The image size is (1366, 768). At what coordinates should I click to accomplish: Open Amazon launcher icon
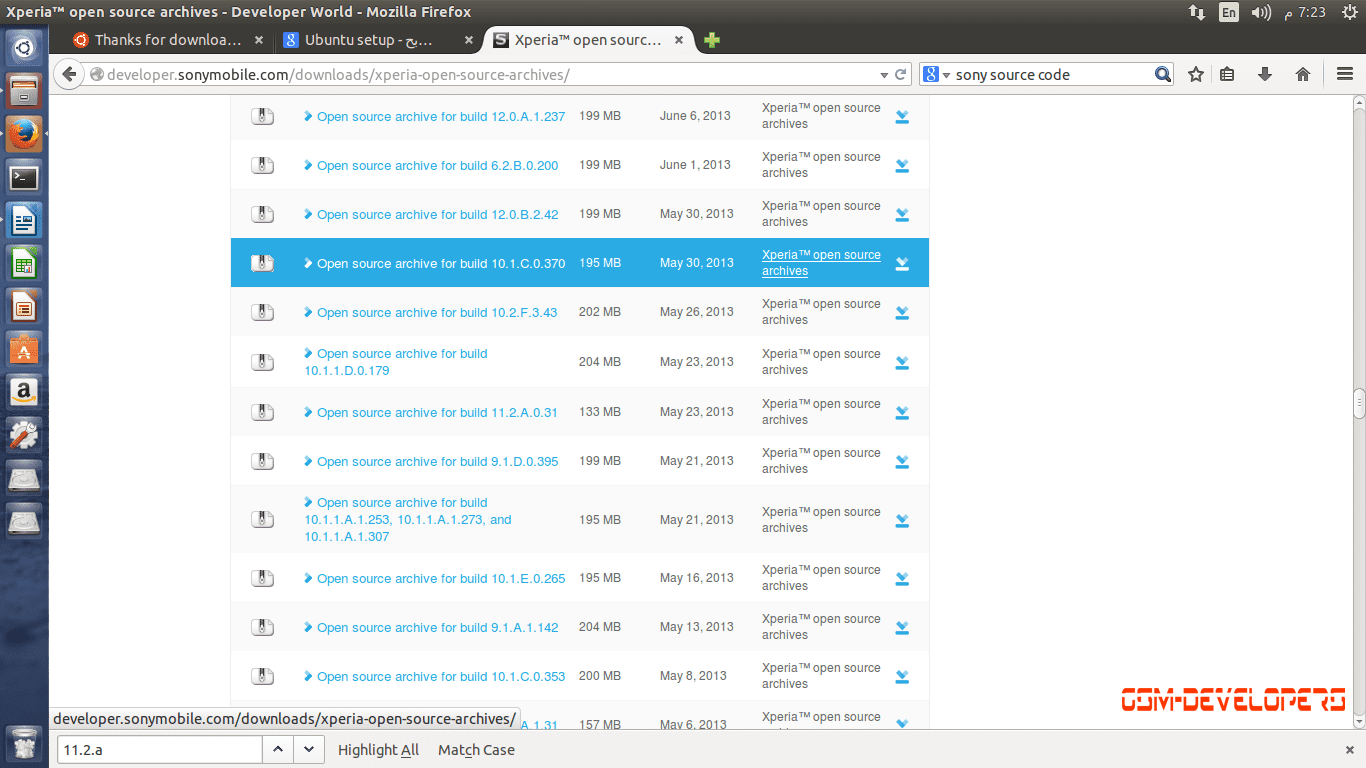coord(24,393)
